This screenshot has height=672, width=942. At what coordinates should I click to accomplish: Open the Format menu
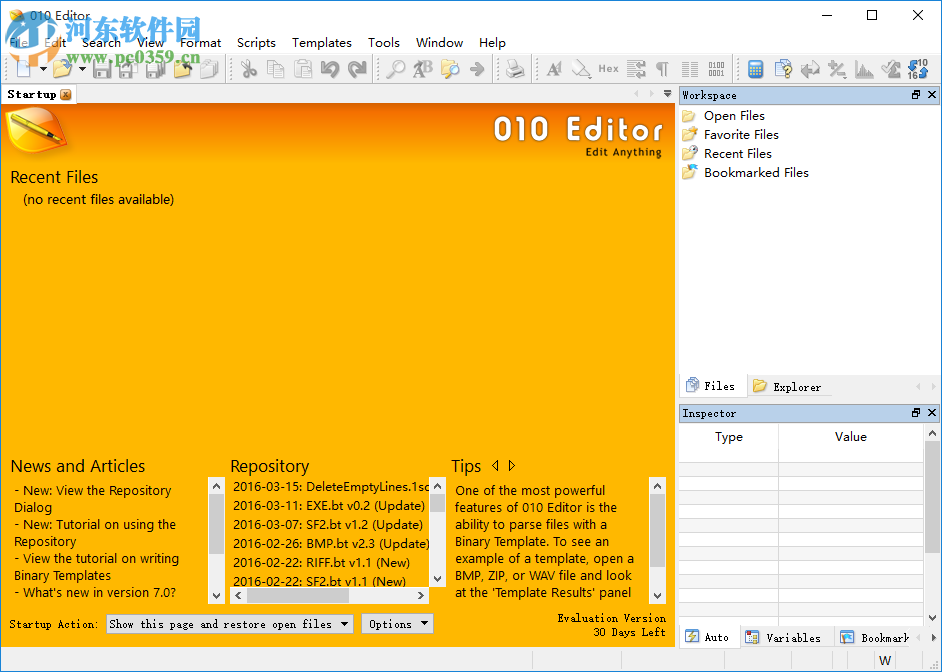pos(201,43)
